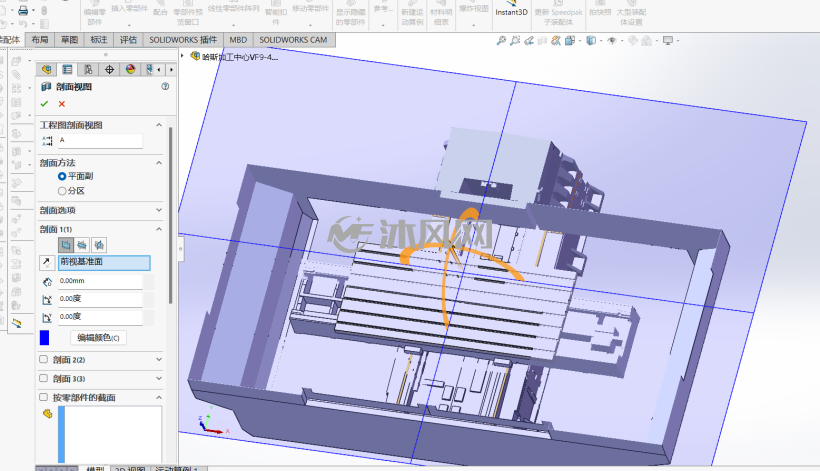The image size is (820, 471).
Task: Open Display Style cube icon
Action: click(x=591, y=40)
